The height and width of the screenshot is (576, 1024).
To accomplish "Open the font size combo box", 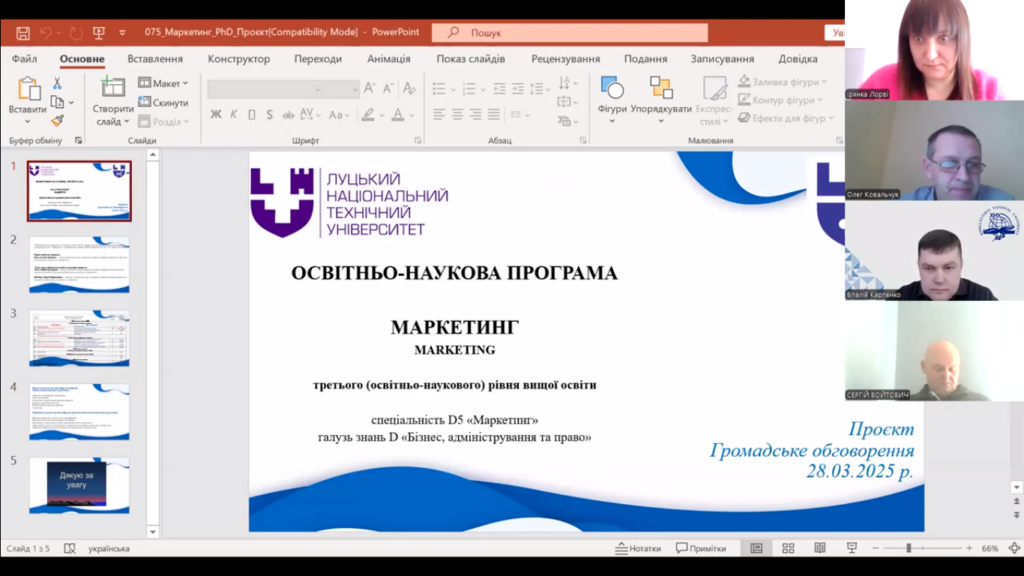I will (x=342, y=89).
